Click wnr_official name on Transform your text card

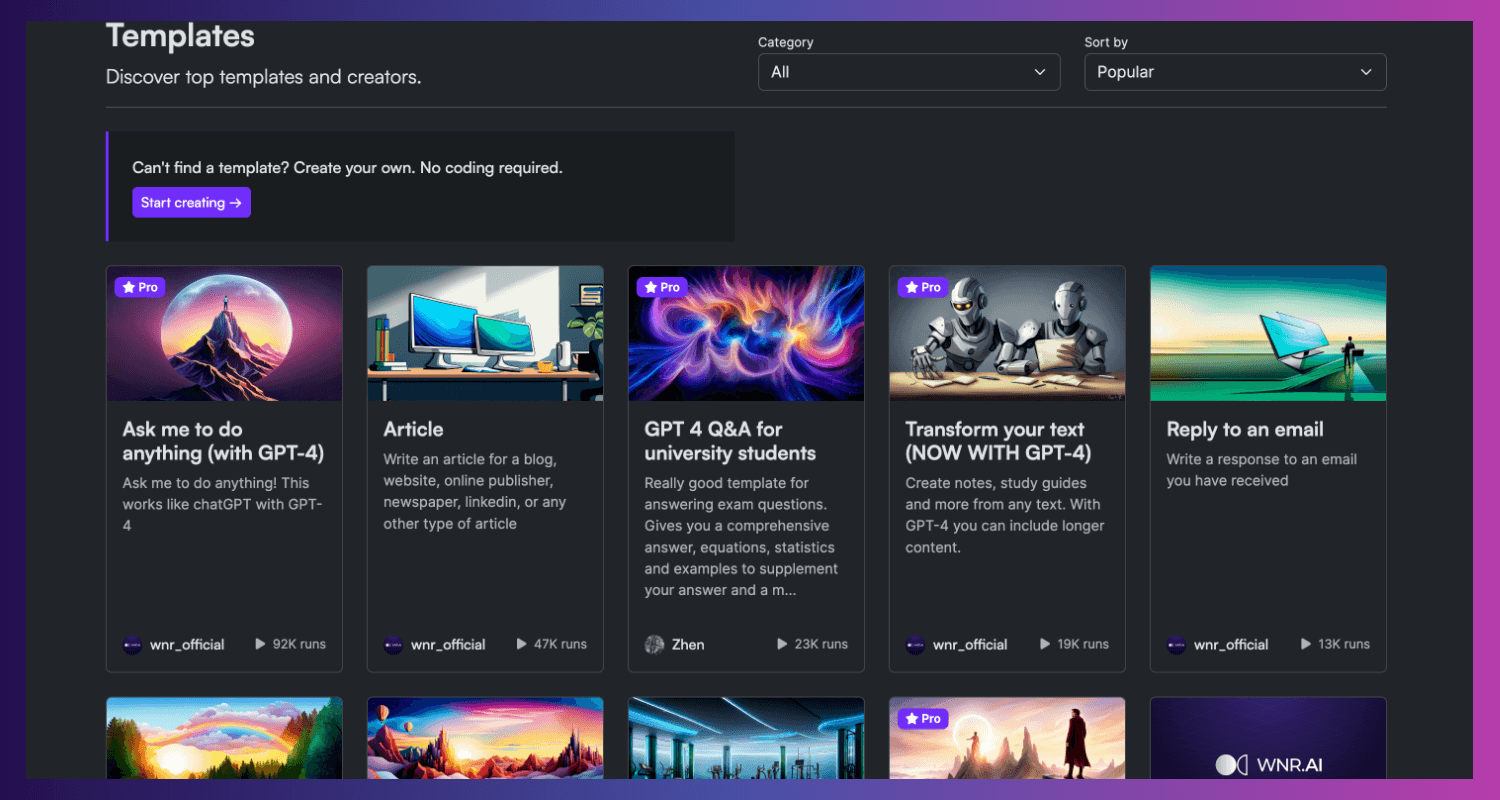coord(970,645)
